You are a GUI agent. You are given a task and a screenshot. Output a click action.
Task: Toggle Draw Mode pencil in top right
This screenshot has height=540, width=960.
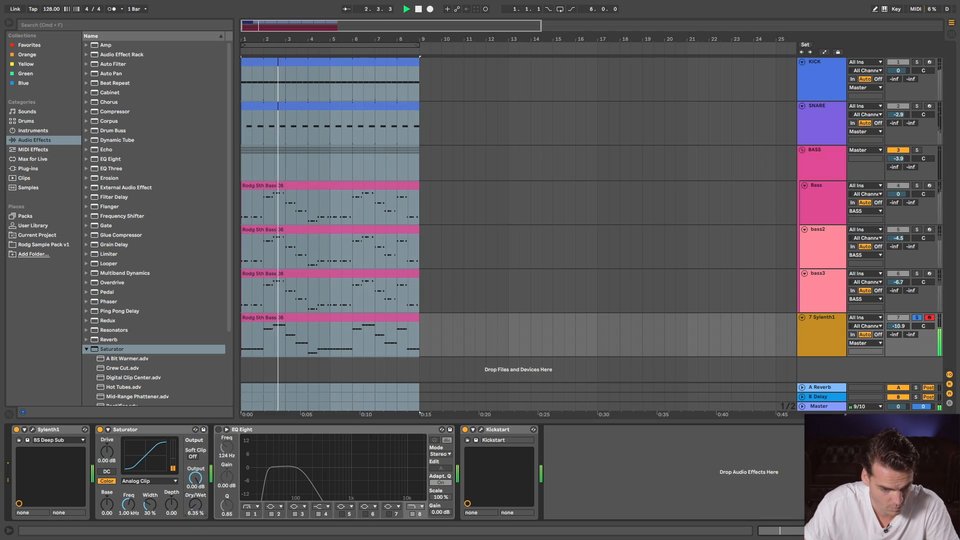(875, 9)
